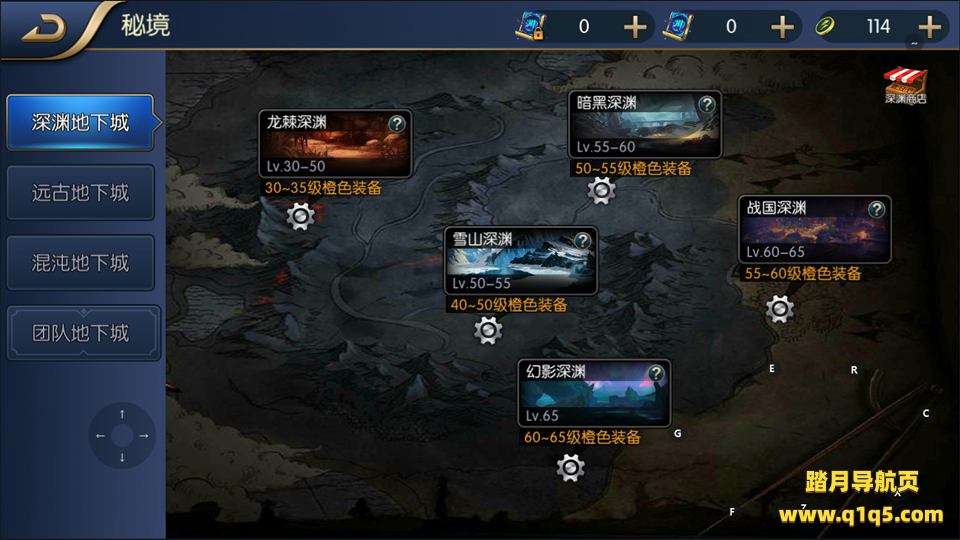
Task: Add more locked abyss tickets with plus
Action: (x=635, y=27)
